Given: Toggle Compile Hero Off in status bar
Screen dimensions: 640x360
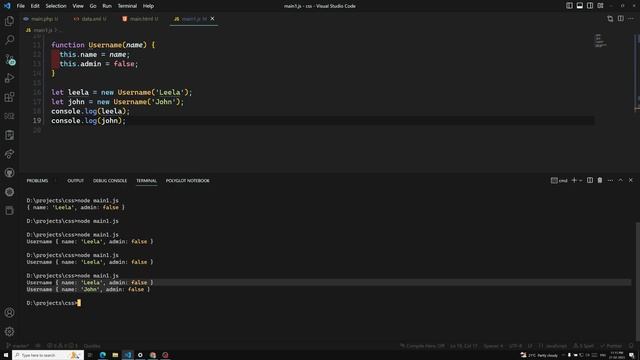Looking at the screenshot, I should click(x=422, y=346).
